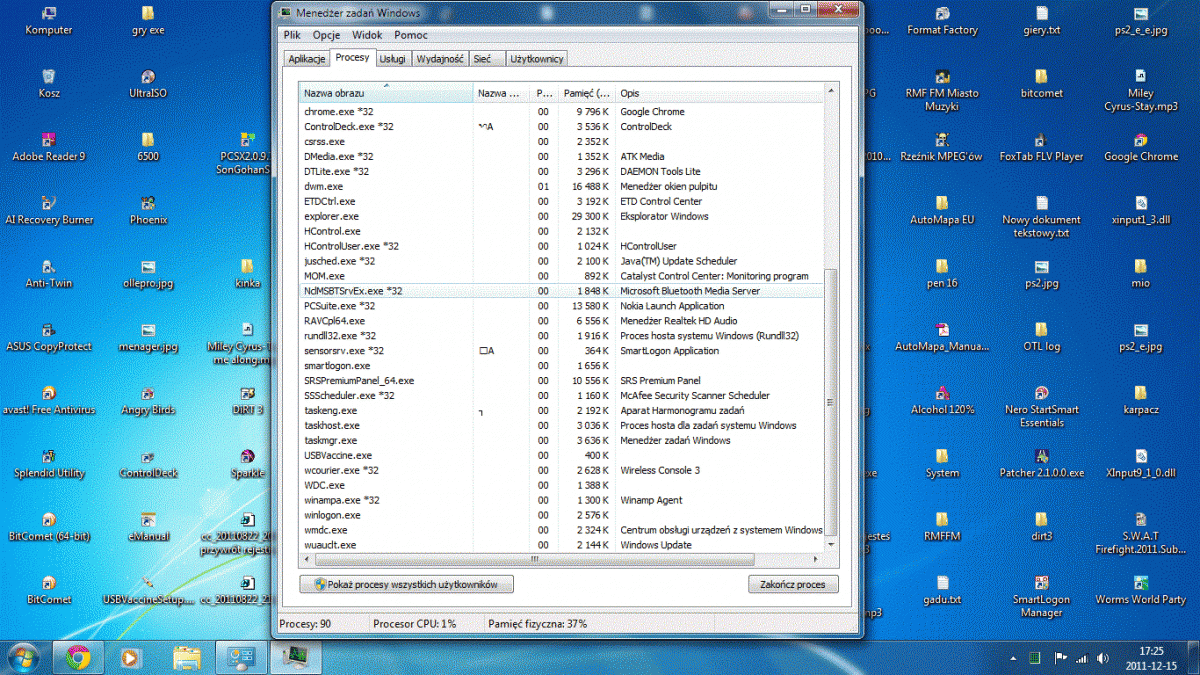This screenshot has width=1200, height=675.
Task: Select the dwm.exe process row
Action: click(561, 186)
